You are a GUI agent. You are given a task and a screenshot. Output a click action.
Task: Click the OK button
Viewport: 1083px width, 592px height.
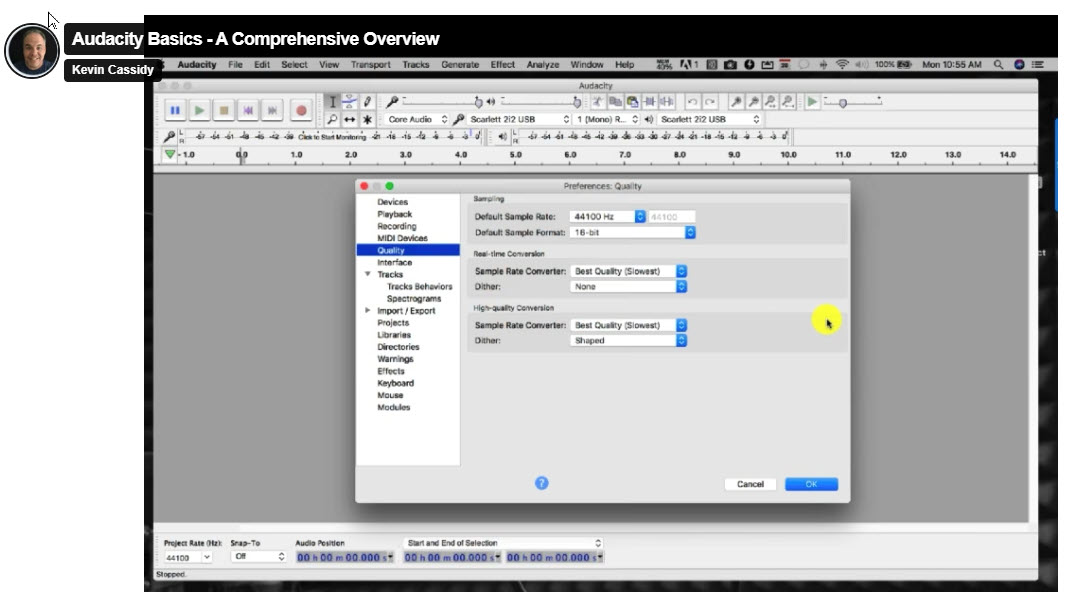(x=811, y=484)
